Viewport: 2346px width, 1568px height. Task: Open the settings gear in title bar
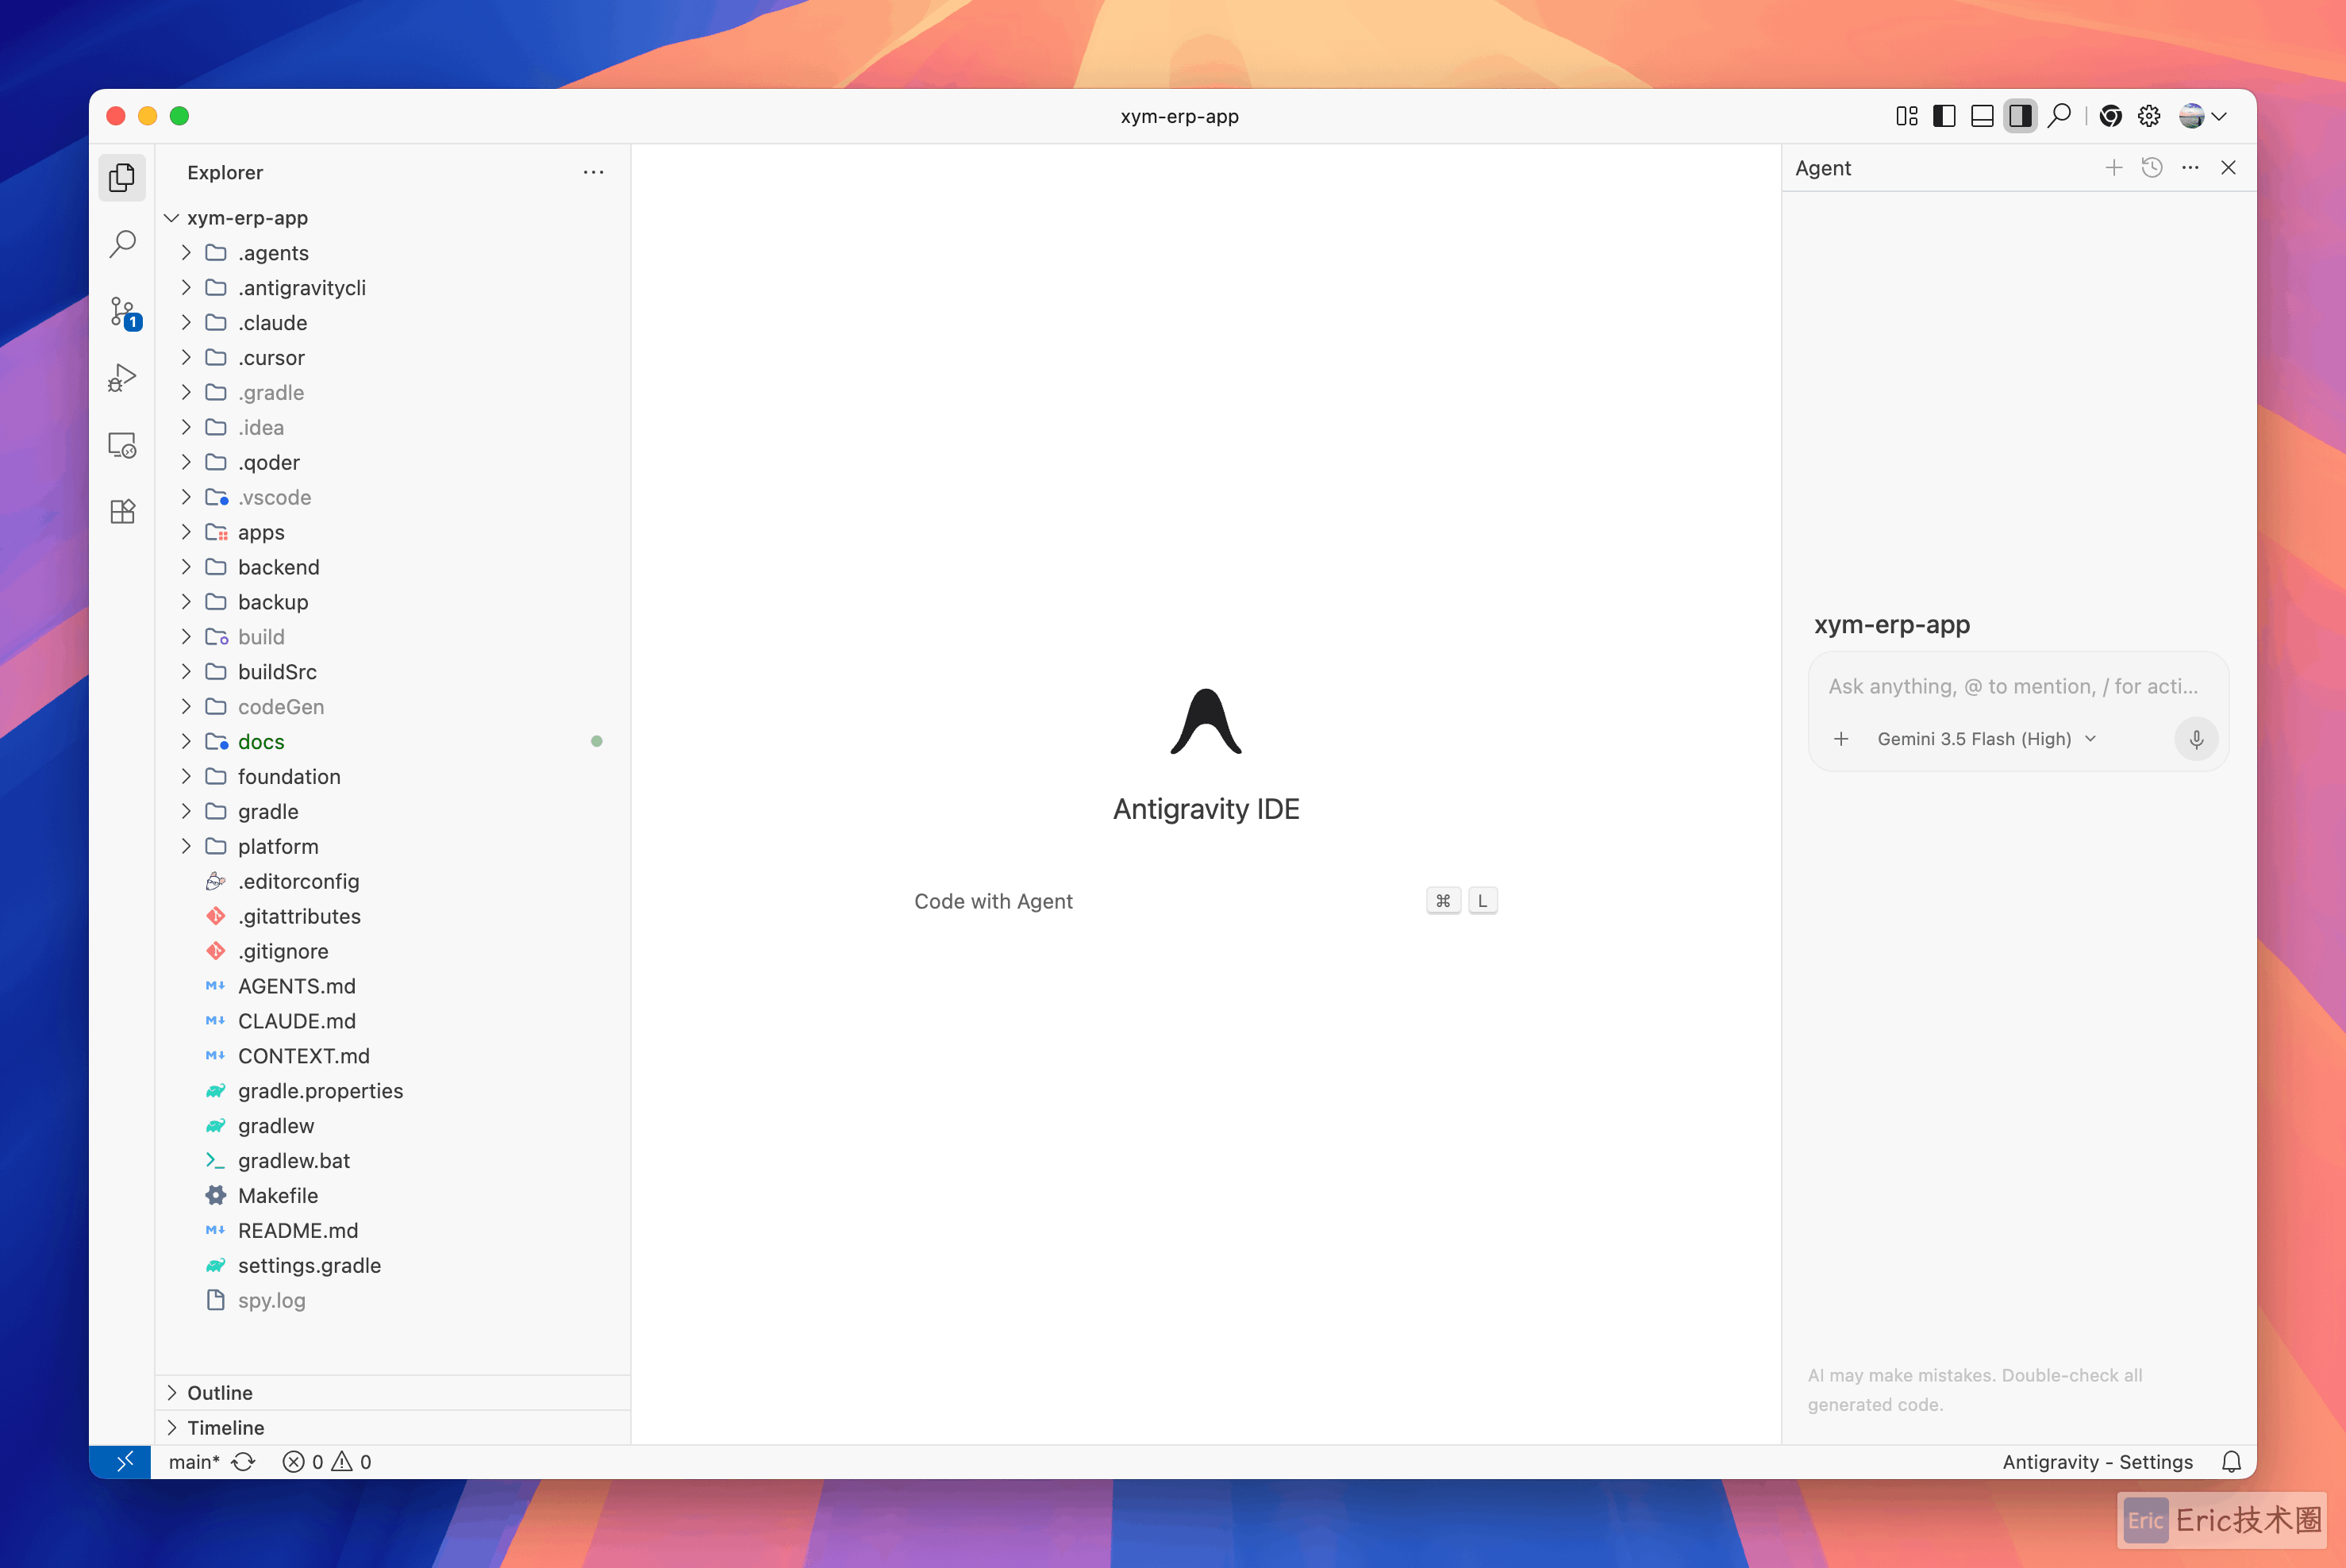[2149, 116]
